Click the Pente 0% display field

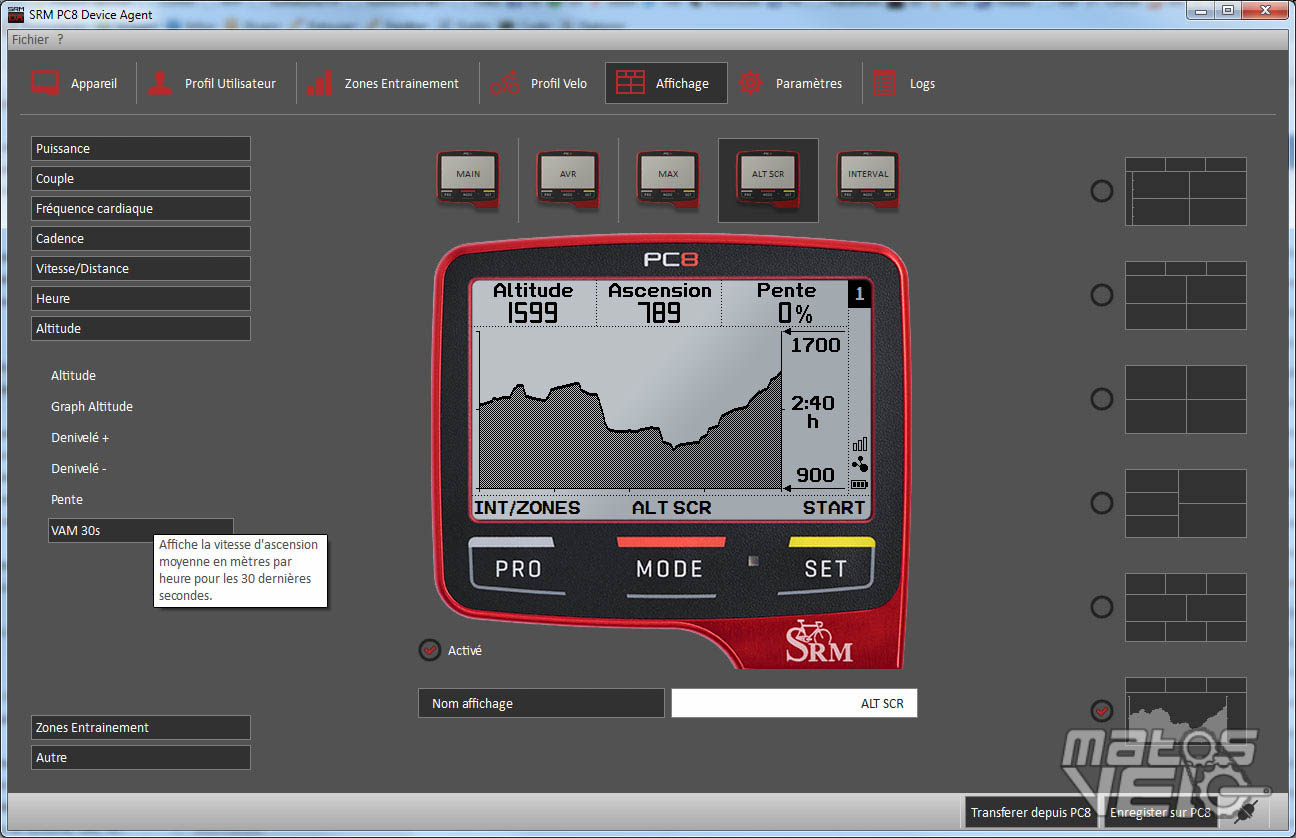[x=786, y=303]
